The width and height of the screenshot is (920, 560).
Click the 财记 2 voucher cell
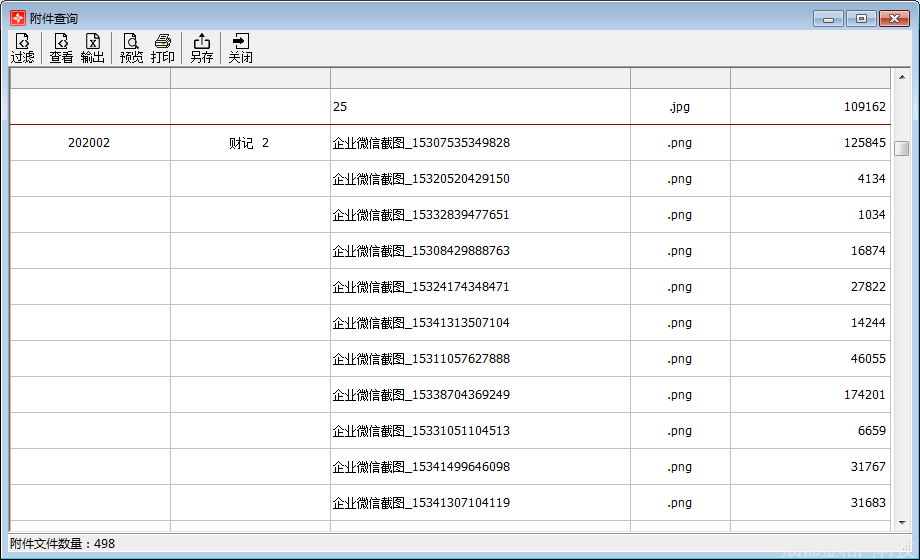click(x=249, y=143)
